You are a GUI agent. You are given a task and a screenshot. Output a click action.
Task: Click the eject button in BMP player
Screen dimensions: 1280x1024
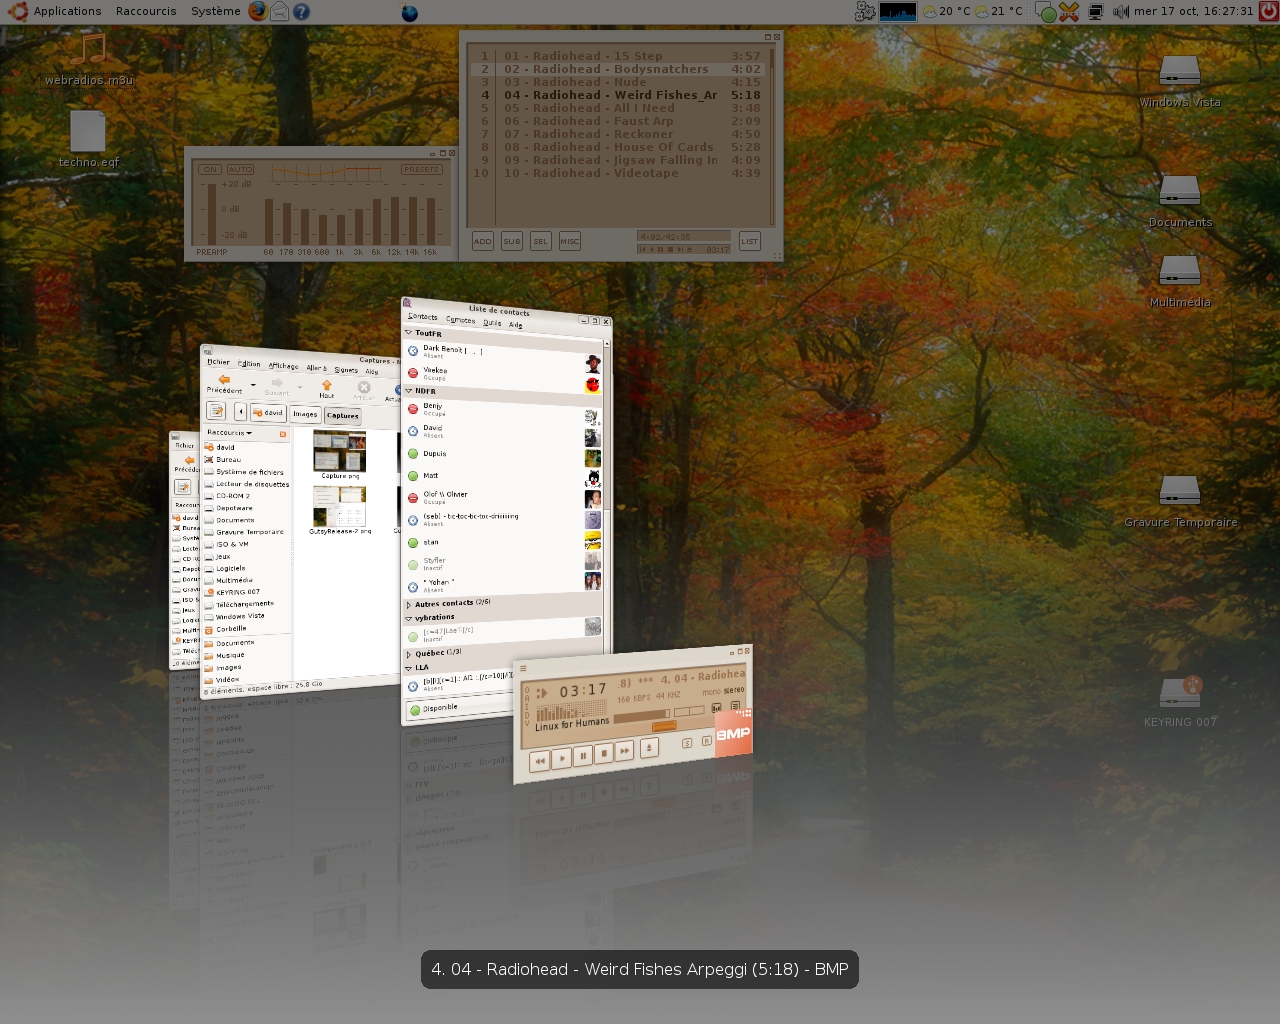pos(649,747)
